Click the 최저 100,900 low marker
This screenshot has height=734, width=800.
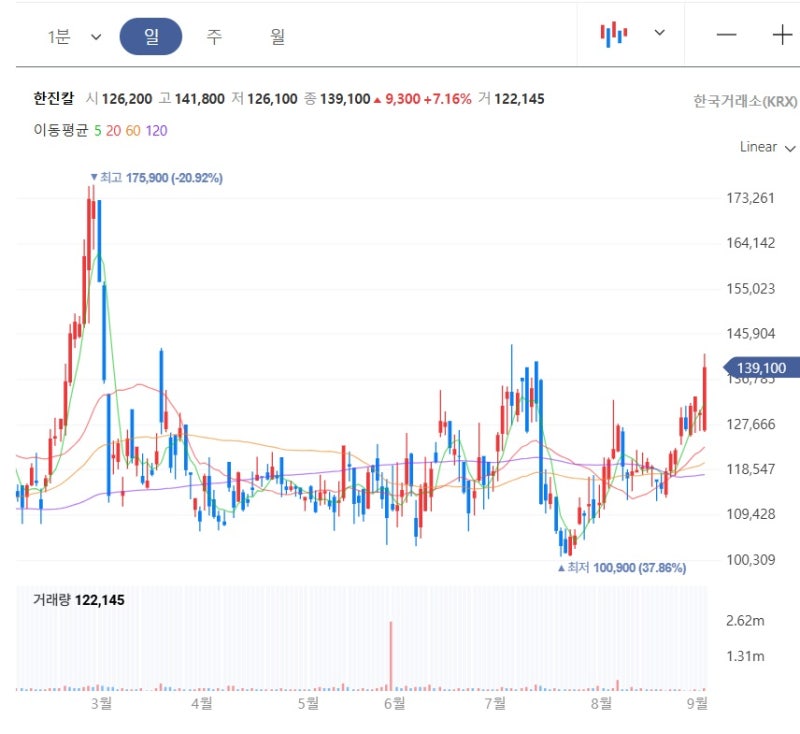(x=621, y=567)
